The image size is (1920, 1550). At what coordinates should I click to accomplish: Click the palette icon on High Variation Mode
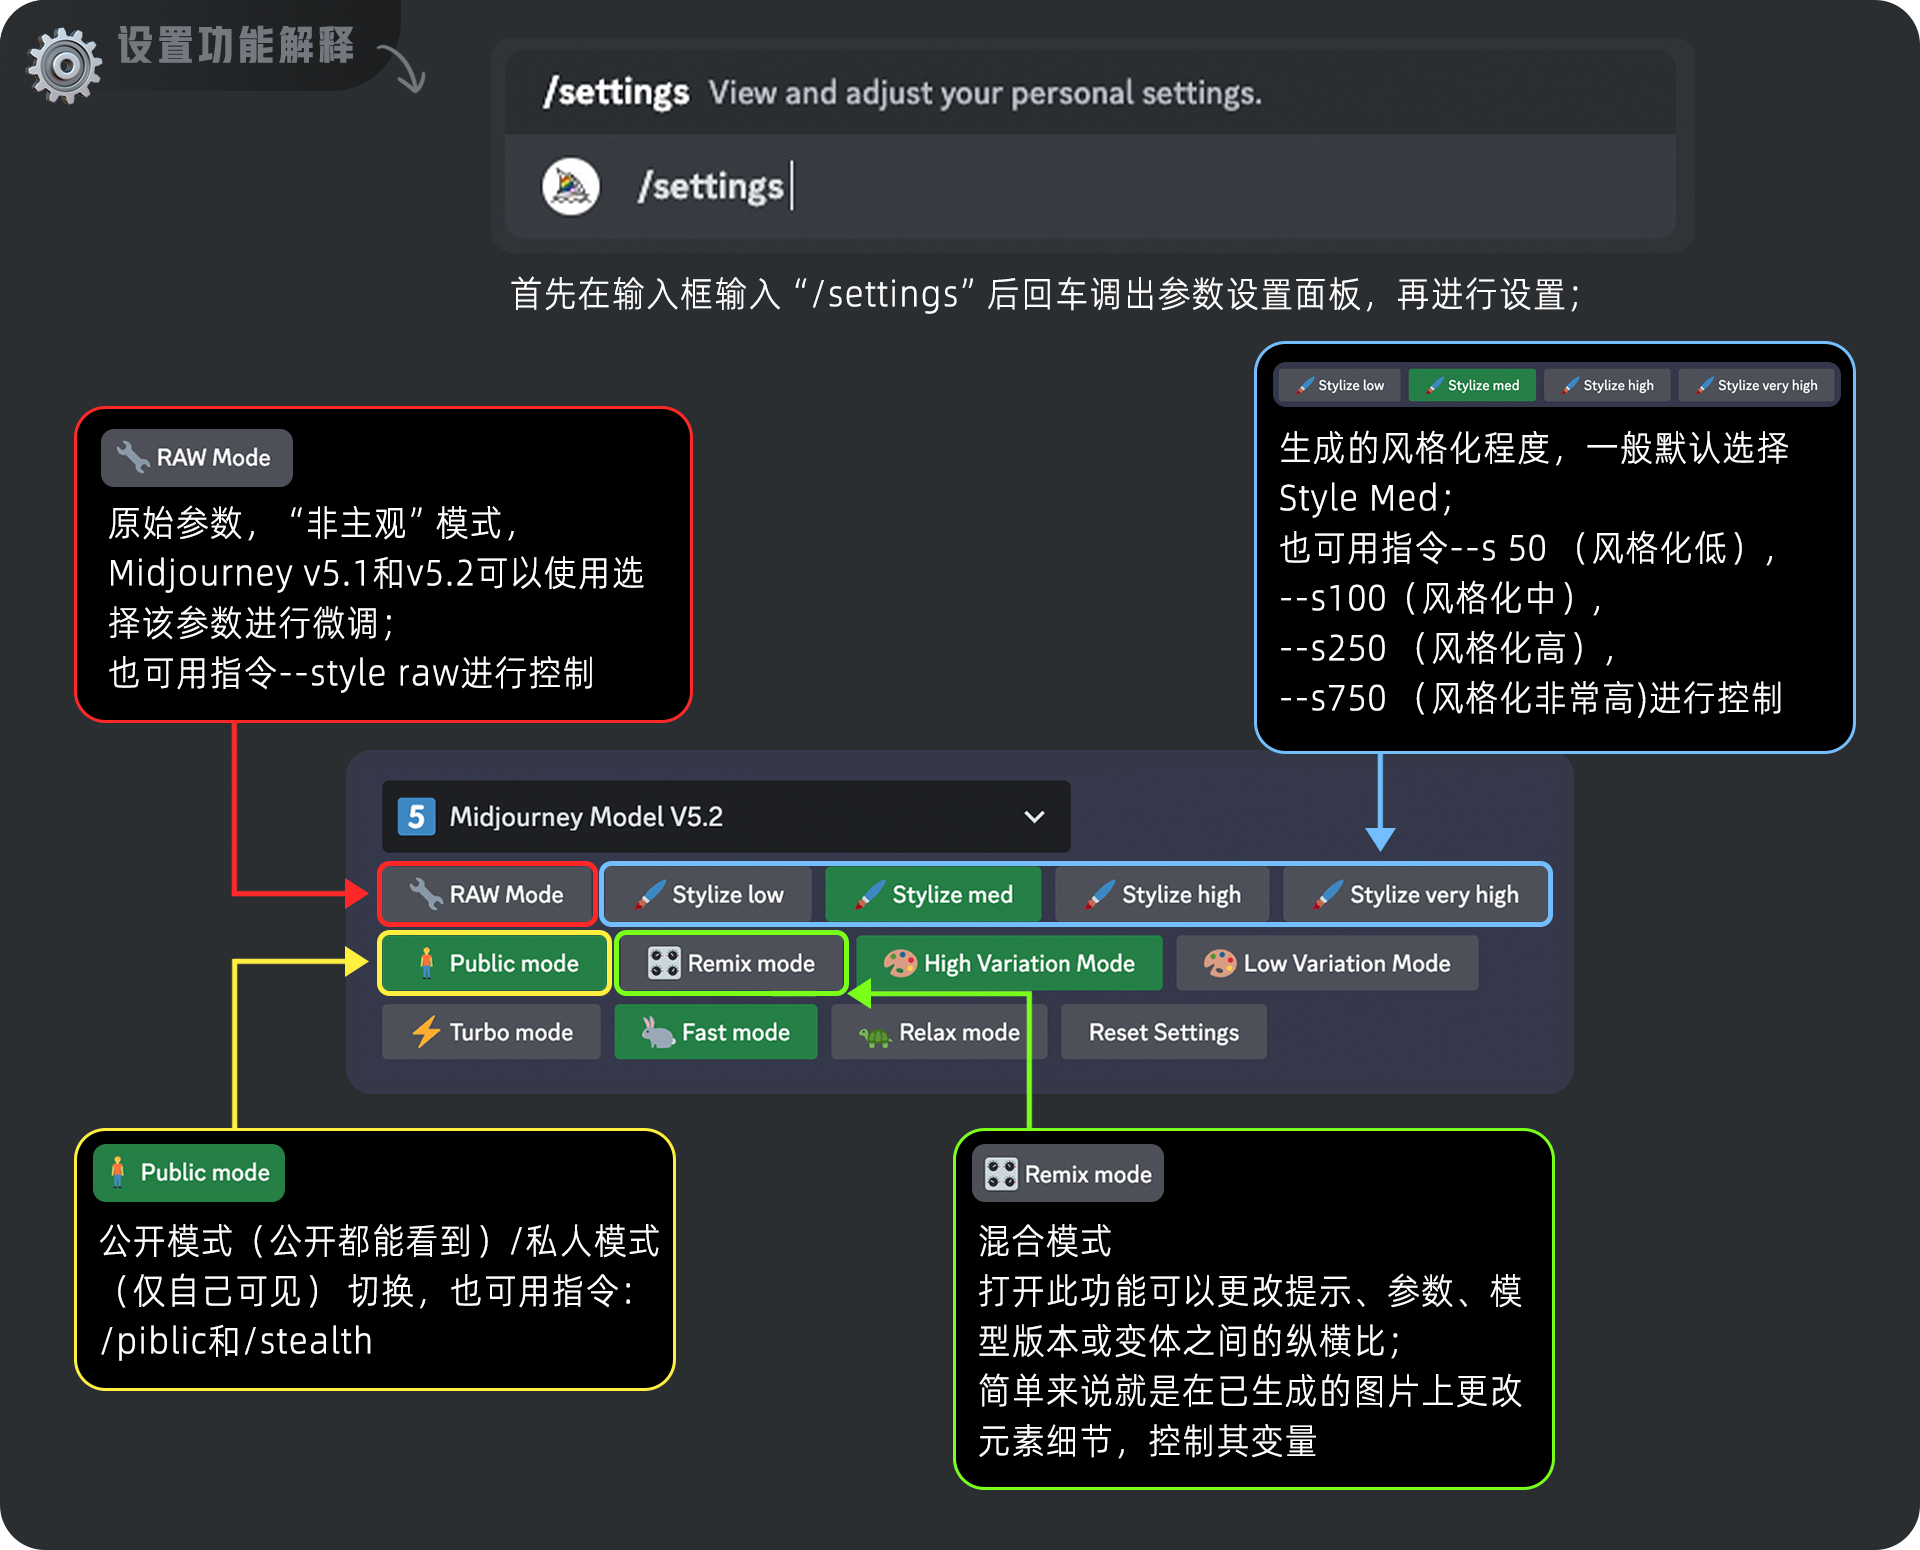click(x=900, y=963)
